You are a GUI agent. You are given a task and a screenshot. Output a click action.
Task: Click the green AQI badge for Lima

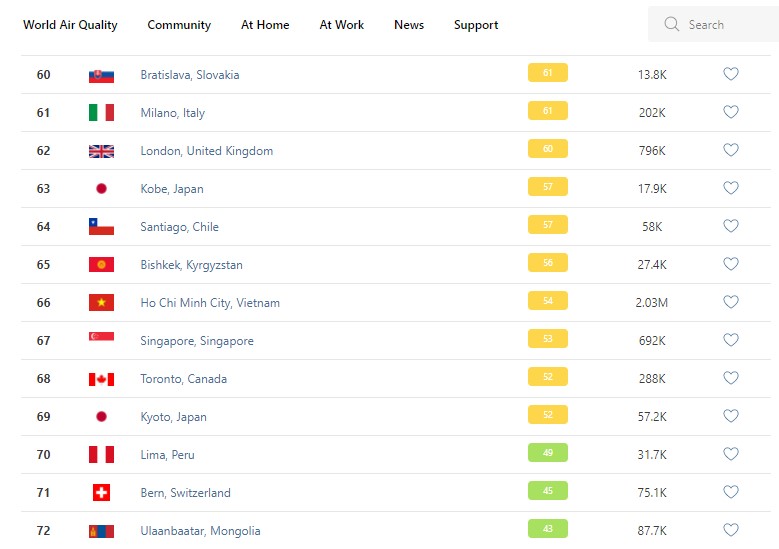point(547,452)
